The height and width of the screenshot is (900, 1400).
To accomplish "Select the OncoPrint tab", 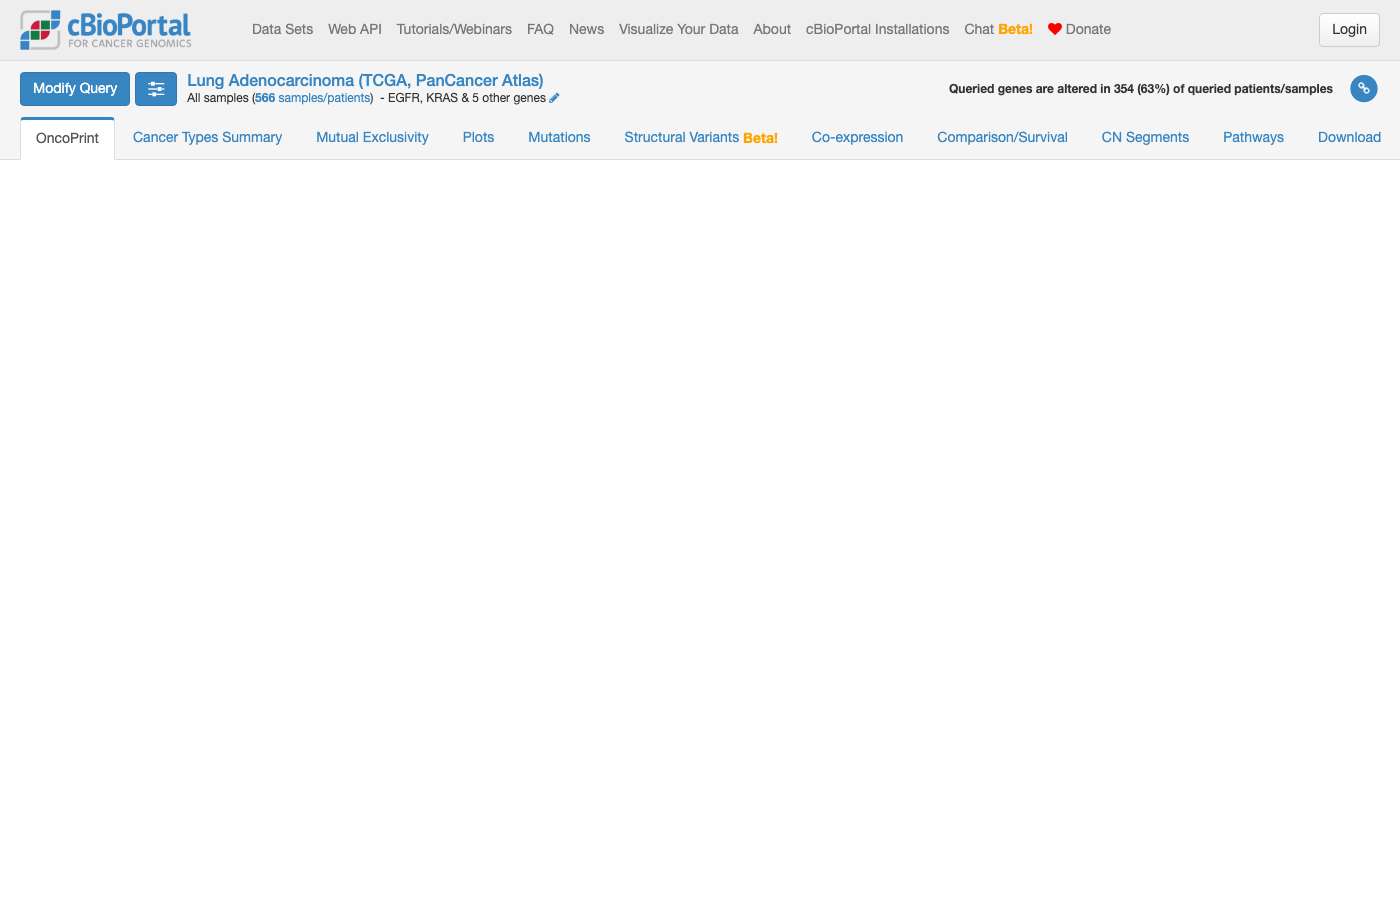I will [x=67, y=138].
